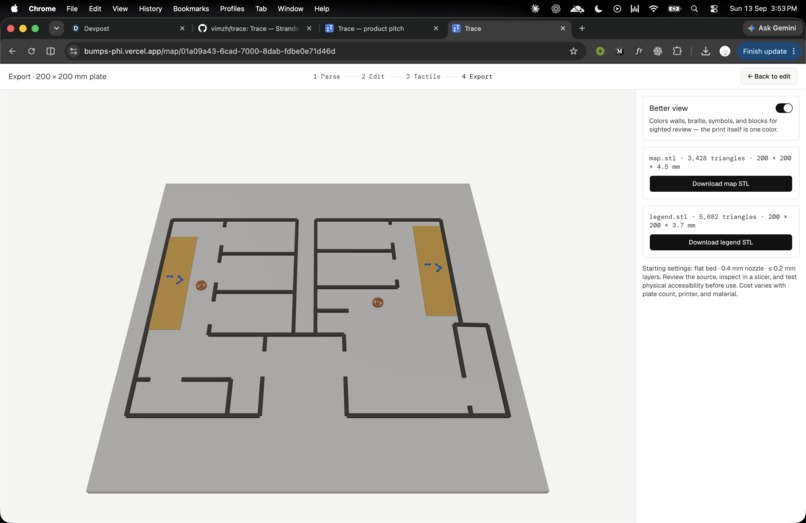Bookmark this page with the star
The width and height of the screenshot is (806, 523).
point(574,51)
